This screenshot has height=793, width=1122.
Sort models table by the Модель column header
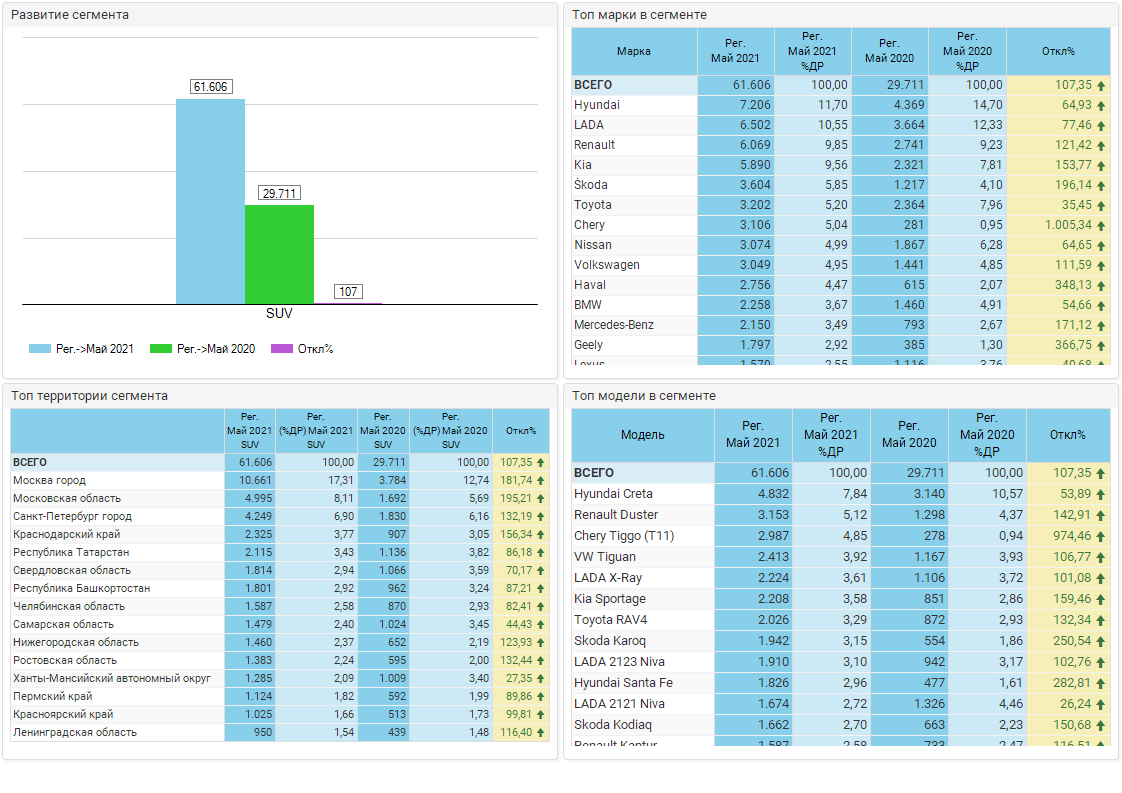(642, 435)
